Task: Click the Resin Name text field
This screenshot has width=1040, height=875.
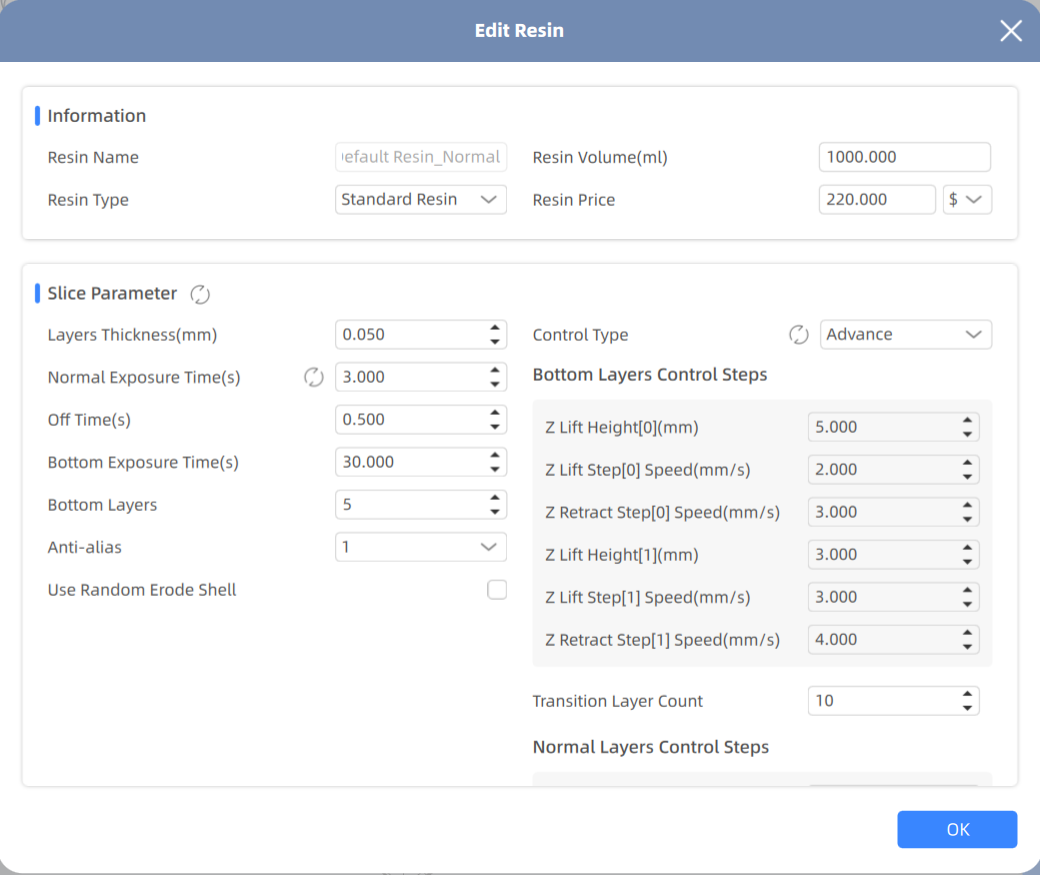Action: click(x=421, y=157)
